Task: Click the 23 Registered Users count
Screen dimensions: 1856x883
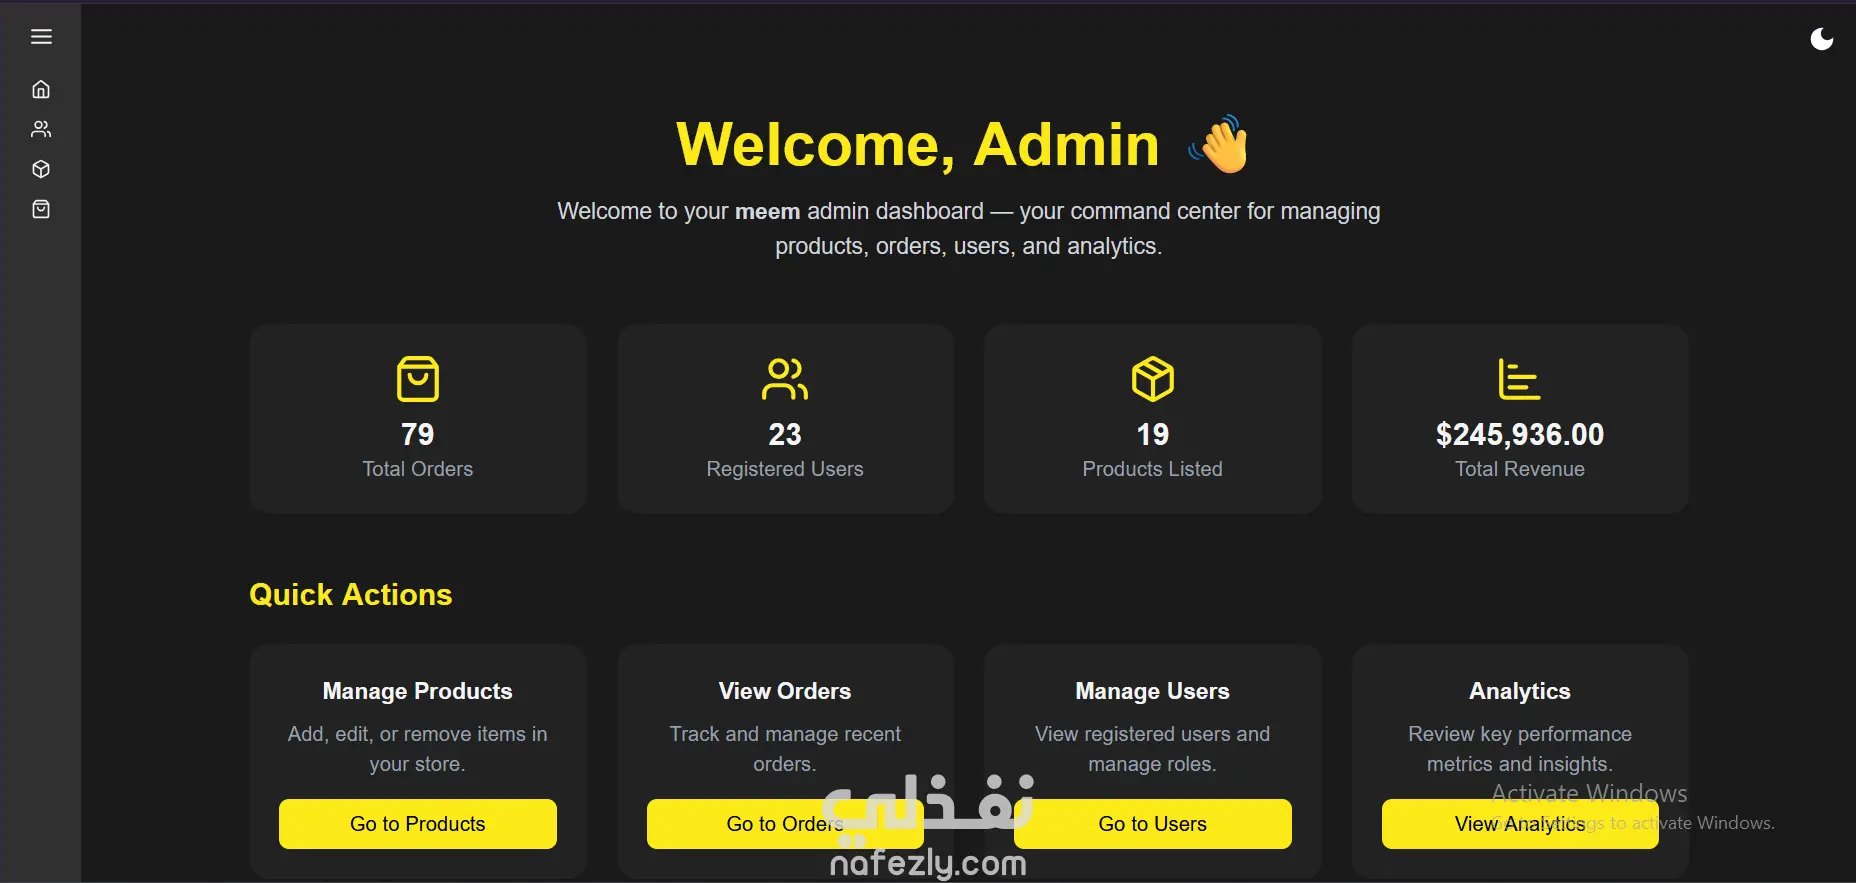Action: coord(785,434)
